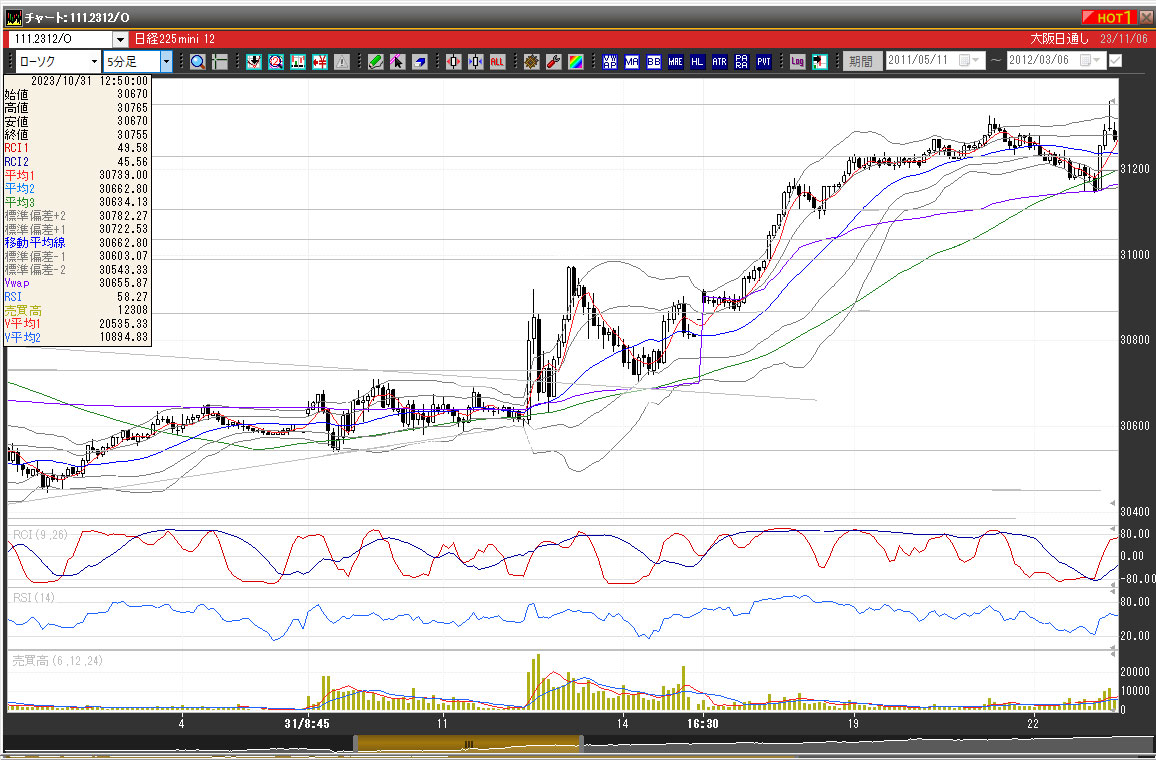Toggle the PARA parabolic indicator
The height and width of the screenshot is (760, 1156).
click(742, 62)
